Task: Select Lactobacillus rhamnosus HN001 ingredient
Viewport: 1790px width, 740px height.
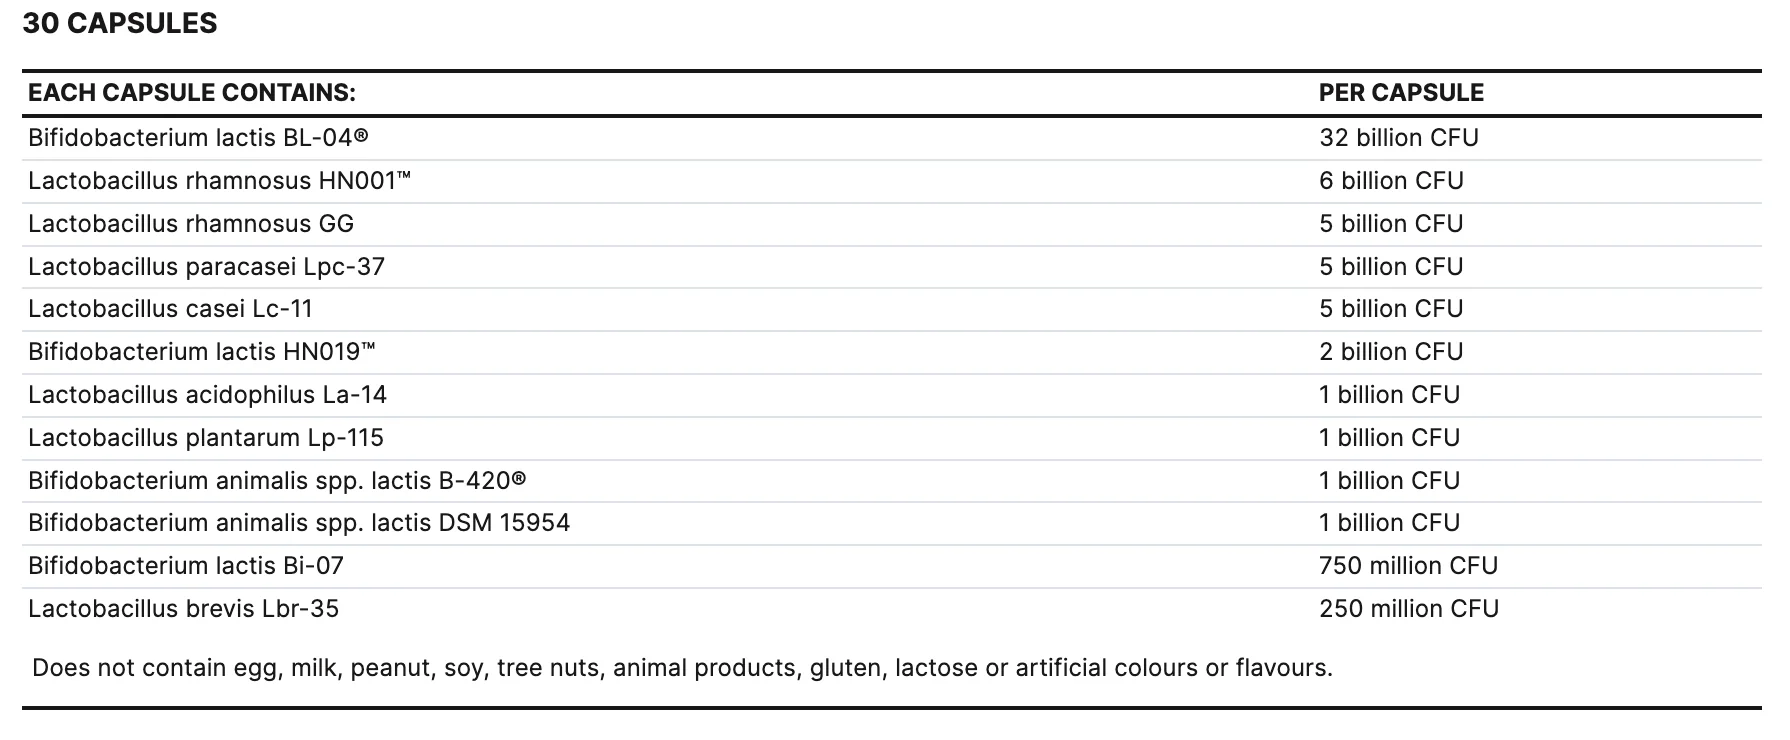Action: 220,181
